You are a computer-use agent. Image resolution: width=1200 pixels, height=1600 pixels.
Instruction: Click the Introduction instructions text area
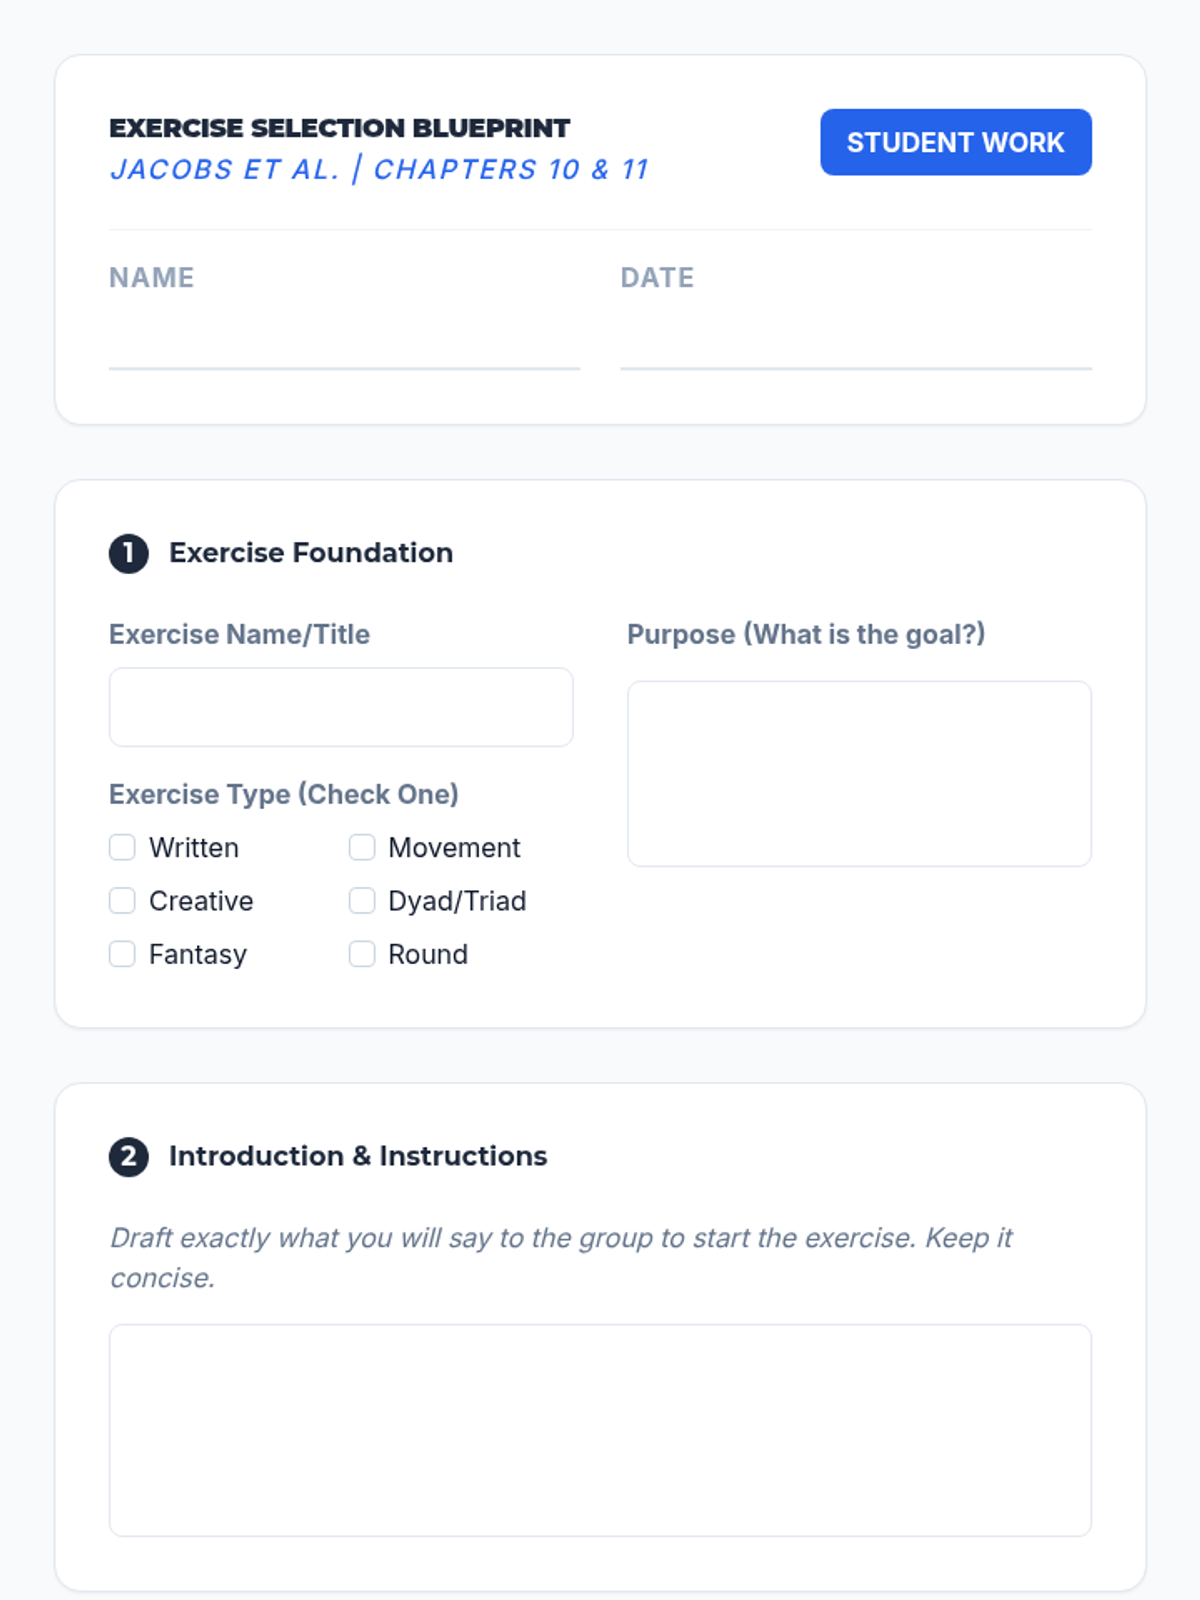[600, 1430]
